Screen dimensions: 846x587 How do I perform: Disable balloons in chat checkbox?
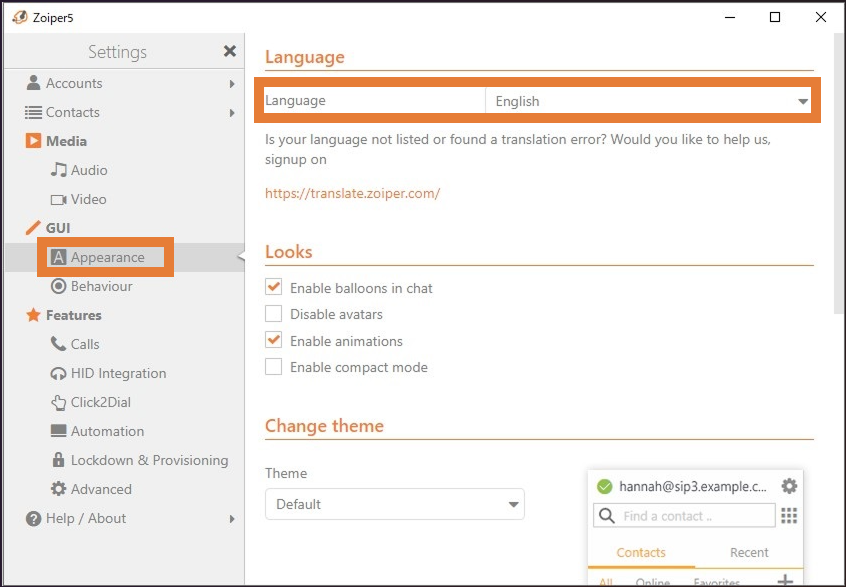tap(274, 288)
